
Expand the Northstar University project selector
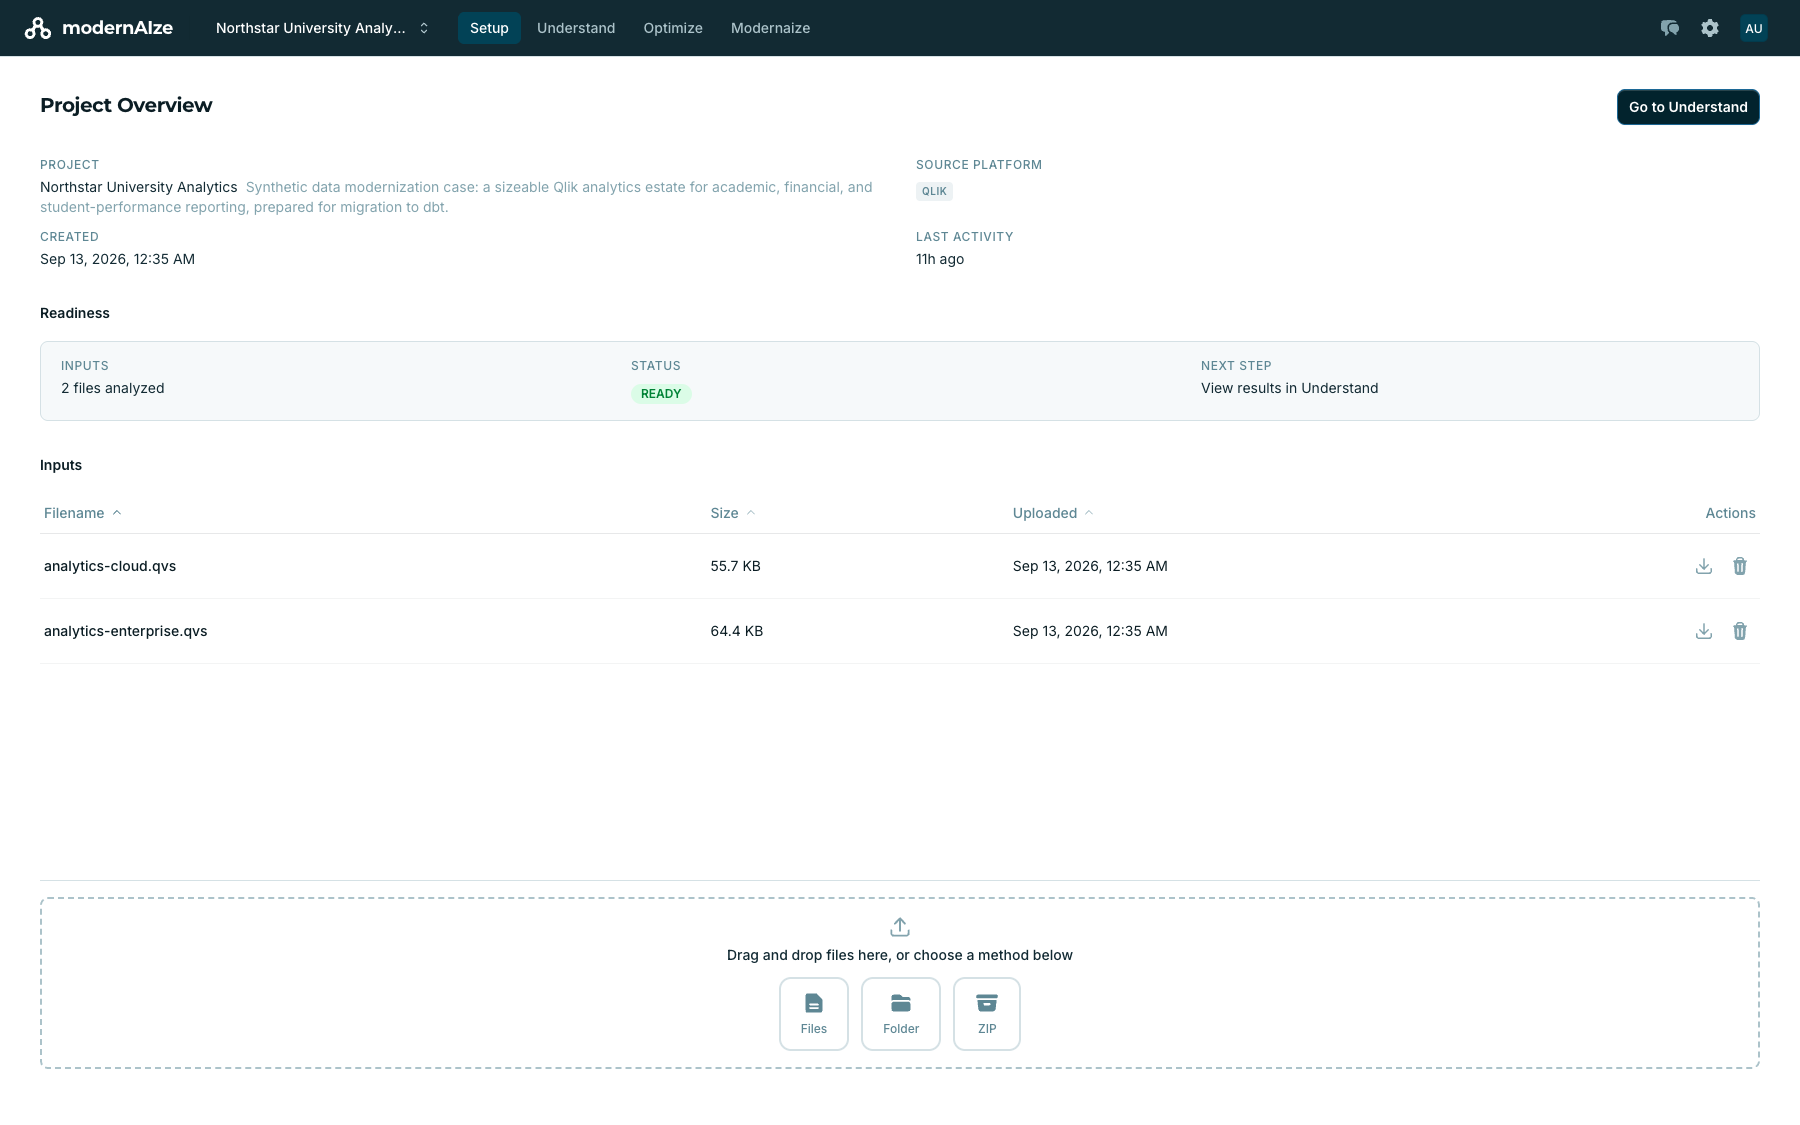coord(323,28)
